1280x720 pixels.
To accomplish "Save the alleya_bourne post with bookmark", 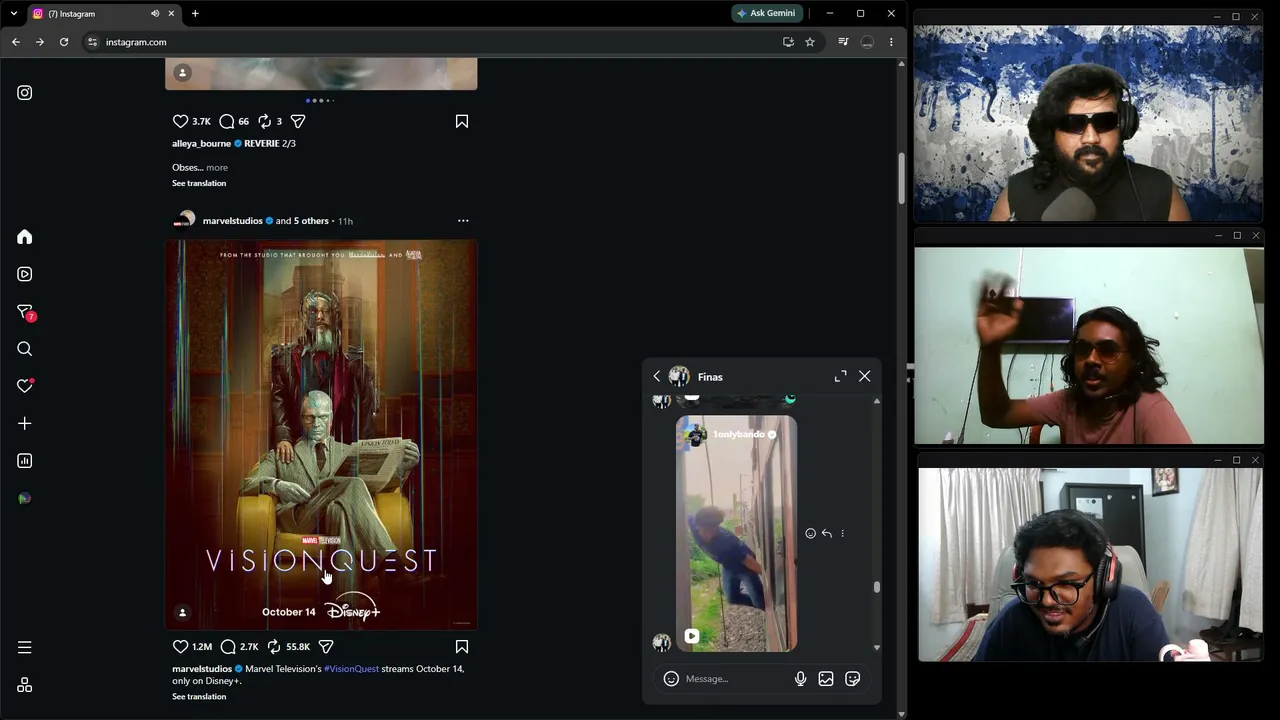I will coord(462,121).
